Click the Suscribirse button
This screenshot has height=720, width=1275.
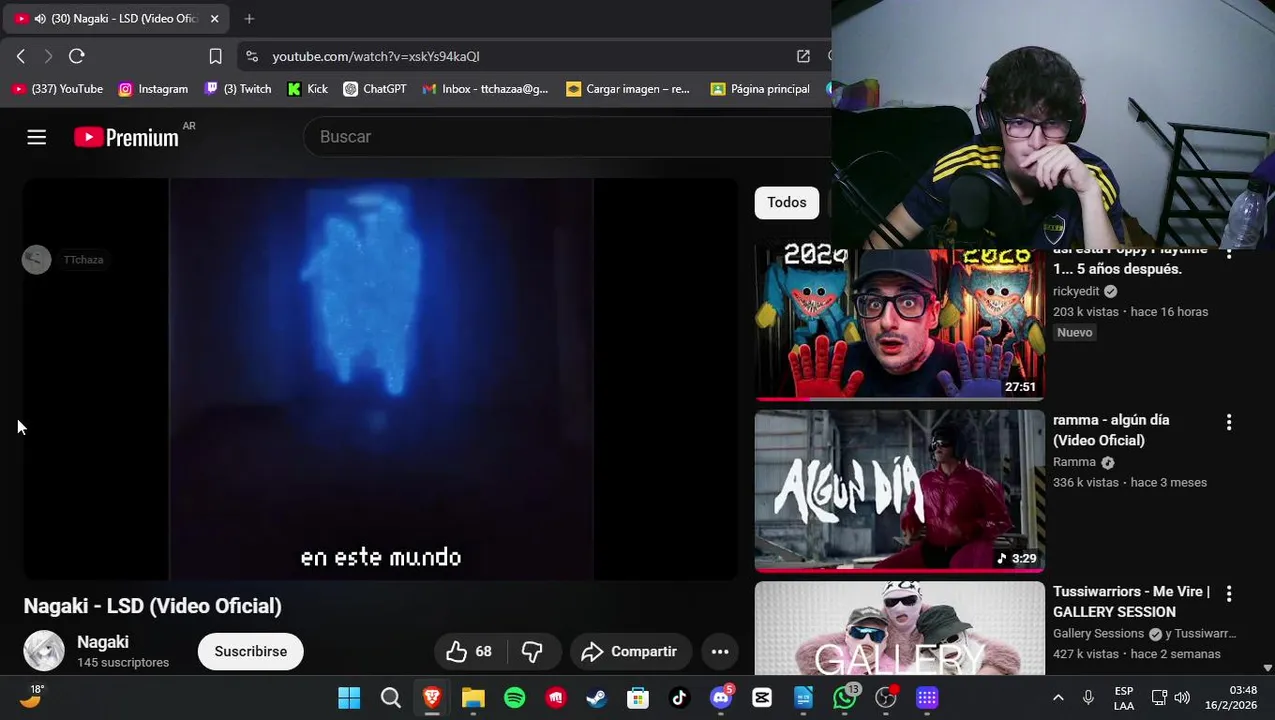tap(250, 651)
